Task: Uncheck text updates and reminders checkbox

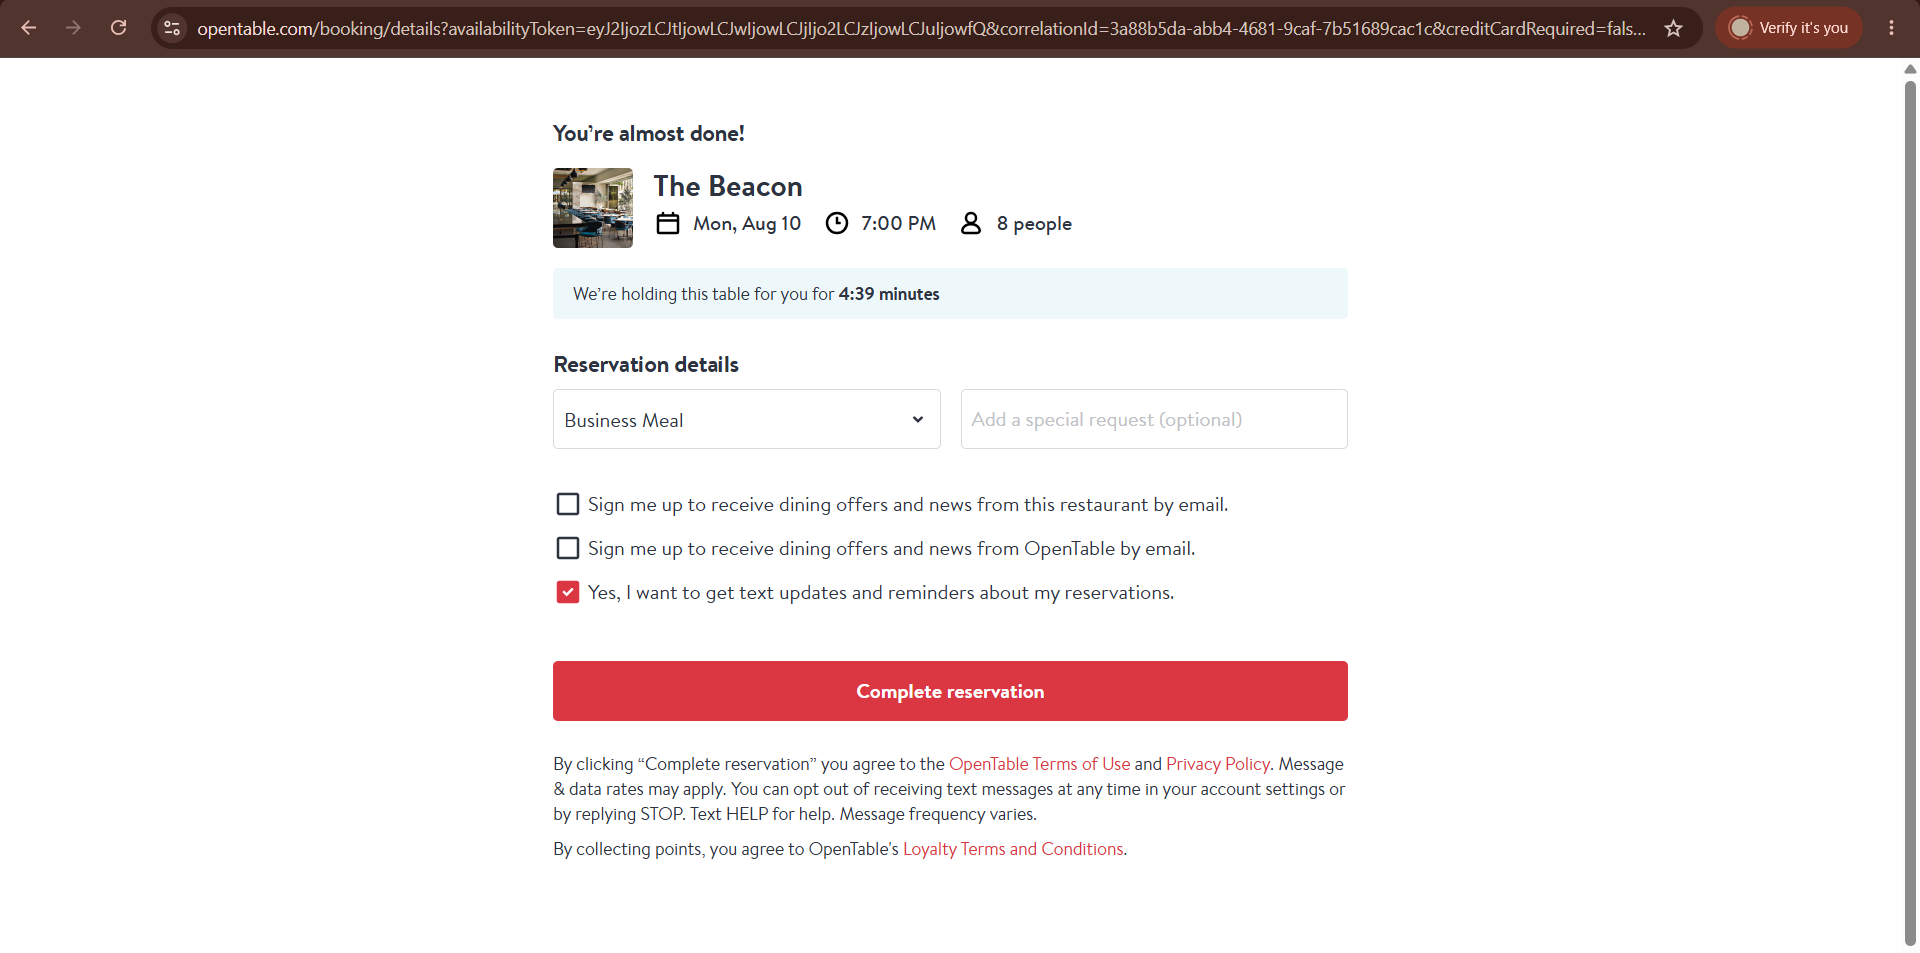Action: tap(568, 592)
